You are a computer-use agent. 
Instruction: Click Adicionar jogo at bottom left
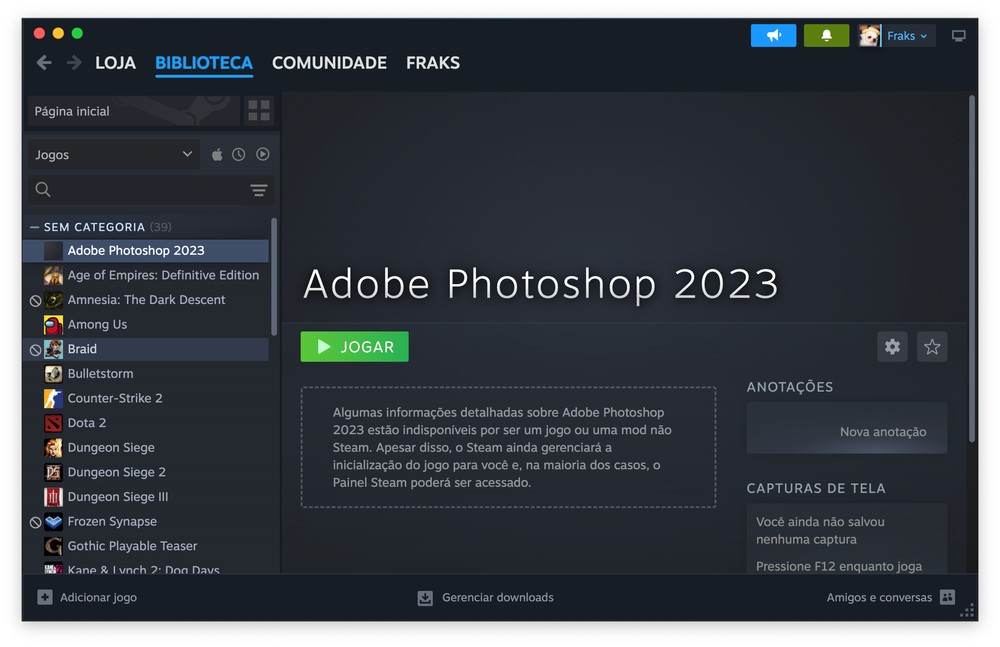(87, 597)
